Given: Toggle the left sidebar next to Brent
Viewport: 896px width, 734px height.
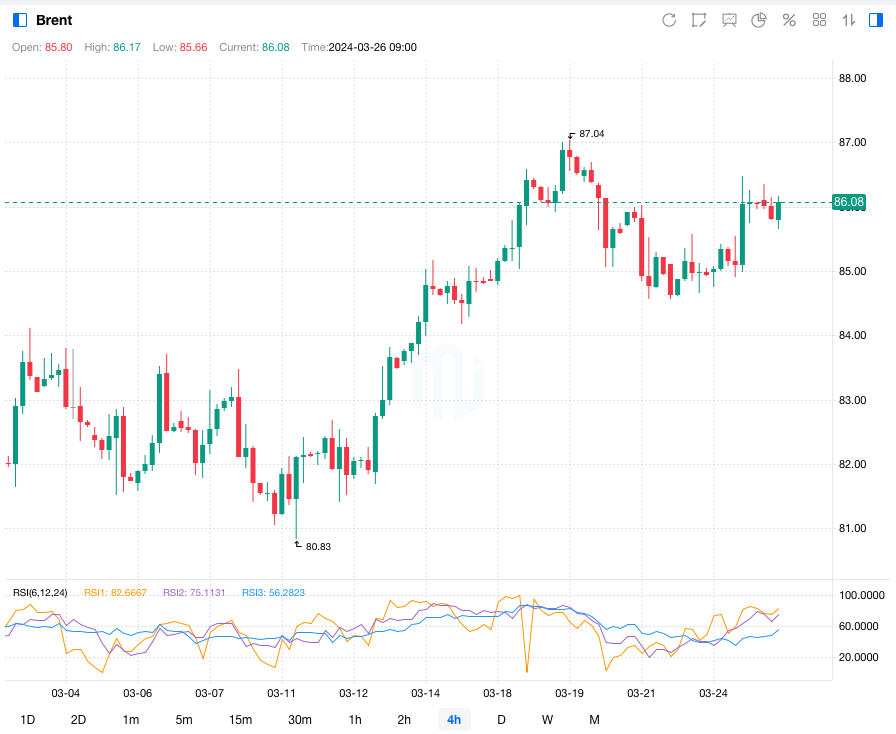Looking at the screenshot, I should click(20, 20).
